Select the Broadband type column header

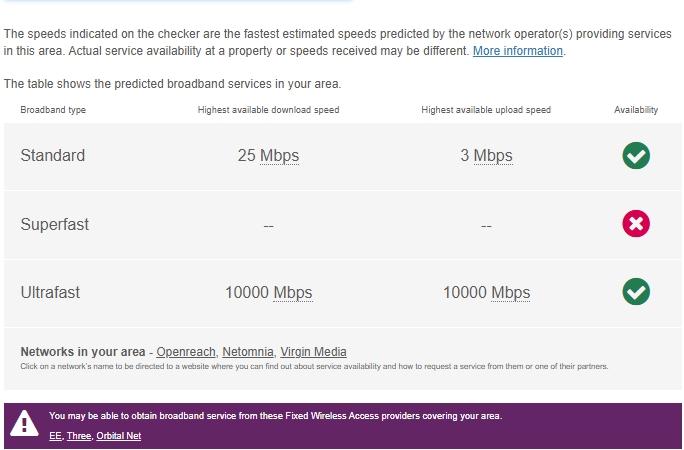tap(53, 110)
